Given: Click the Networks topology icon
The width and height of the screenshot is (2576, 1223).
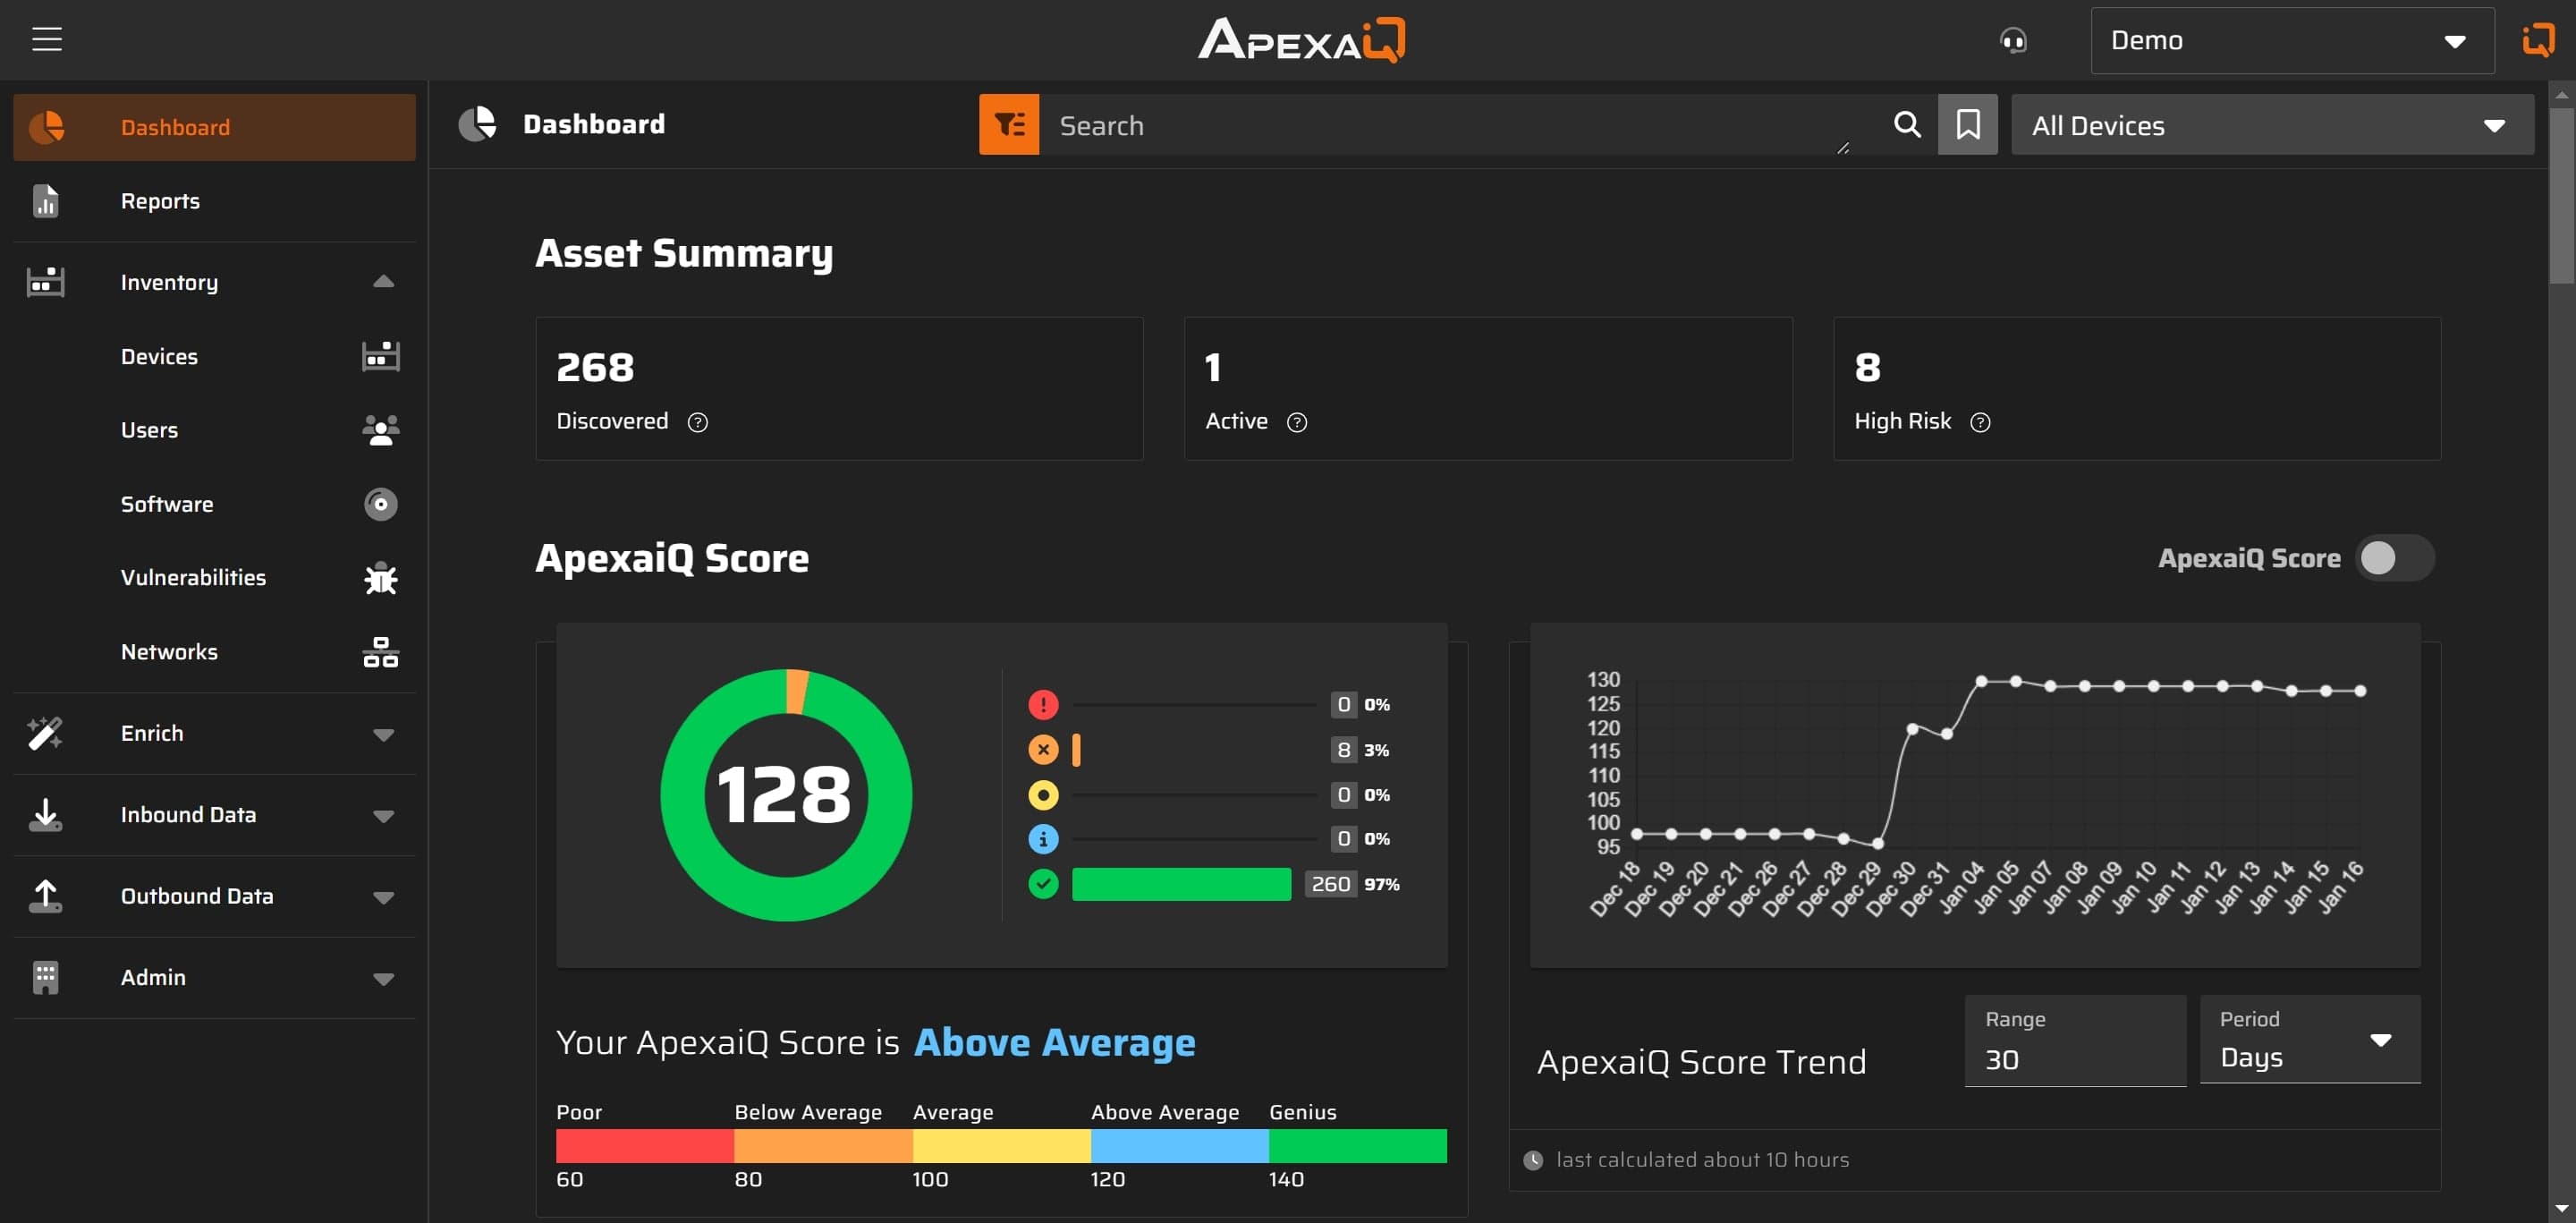Looking at the screenshot, I should [380, 652].
